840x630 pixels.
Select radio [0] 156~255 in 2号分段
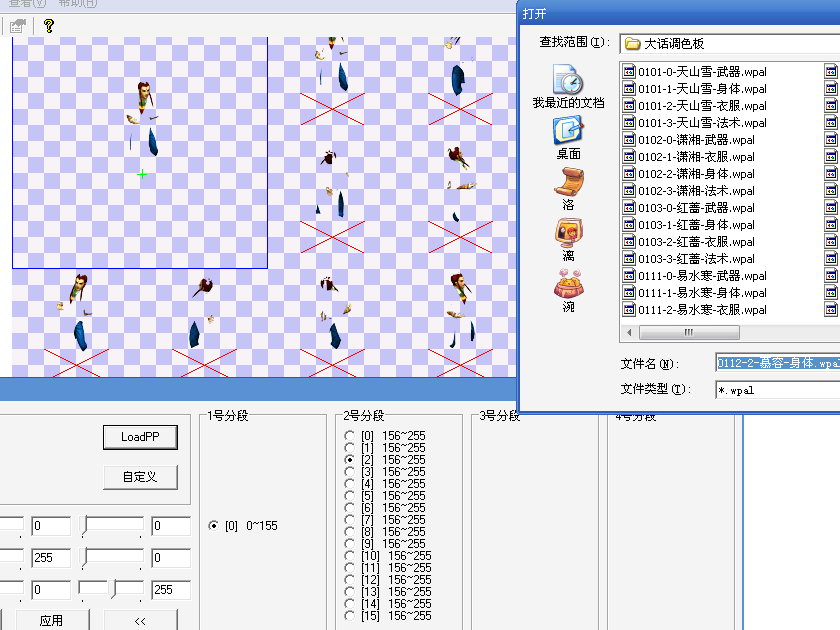click(349, 436)
